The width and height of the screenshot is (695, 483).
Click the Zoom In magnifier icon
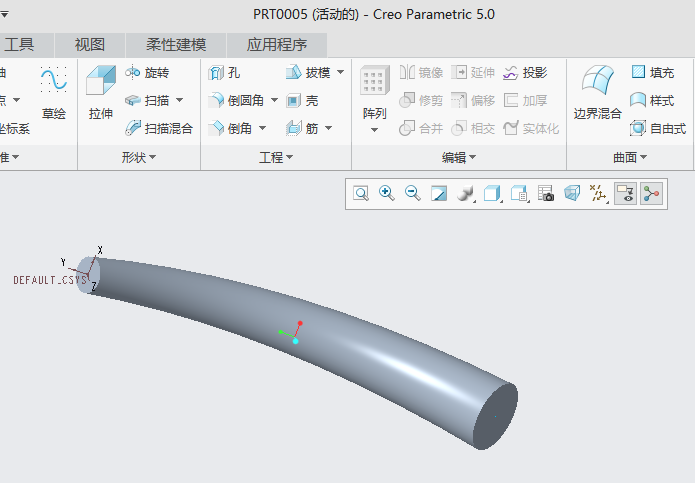click(x=387, y=194)
